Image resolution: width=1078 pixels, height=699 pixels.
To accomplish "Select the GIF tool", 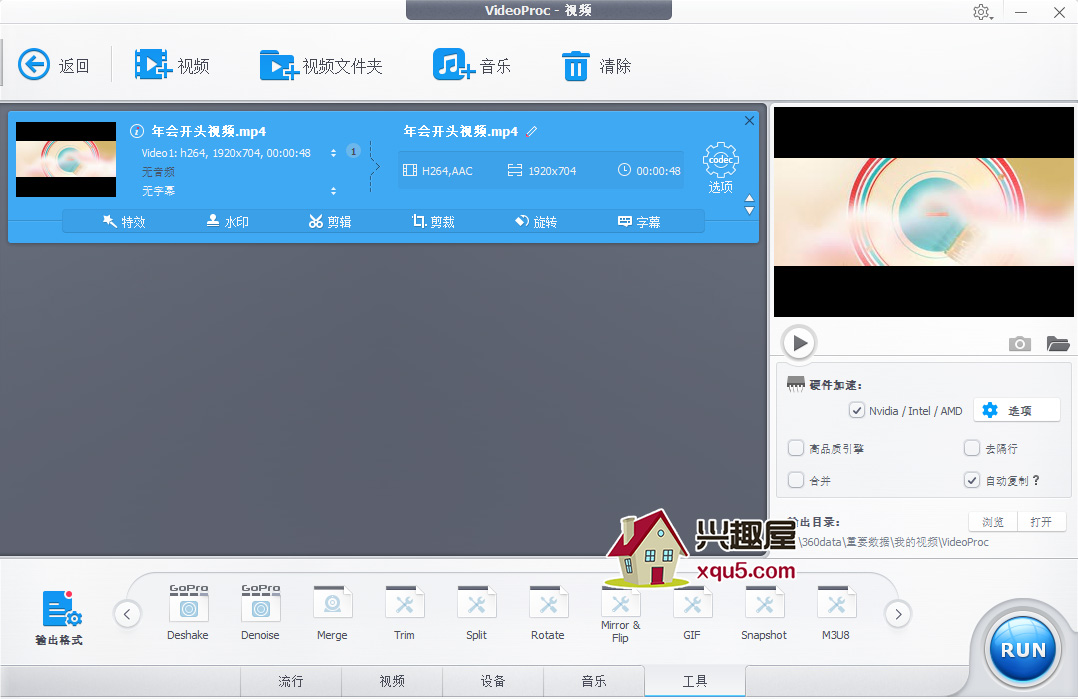I will 692,612.
